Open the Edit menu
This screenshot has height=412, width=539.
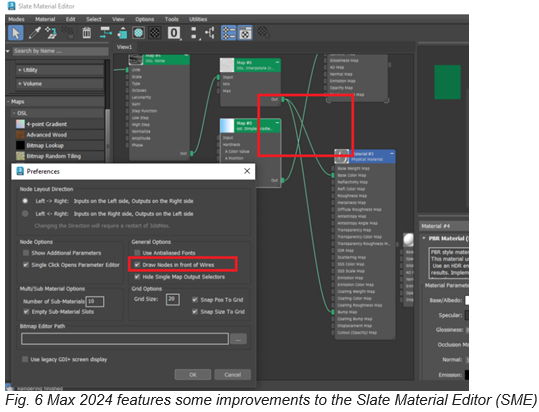(70, 19)
